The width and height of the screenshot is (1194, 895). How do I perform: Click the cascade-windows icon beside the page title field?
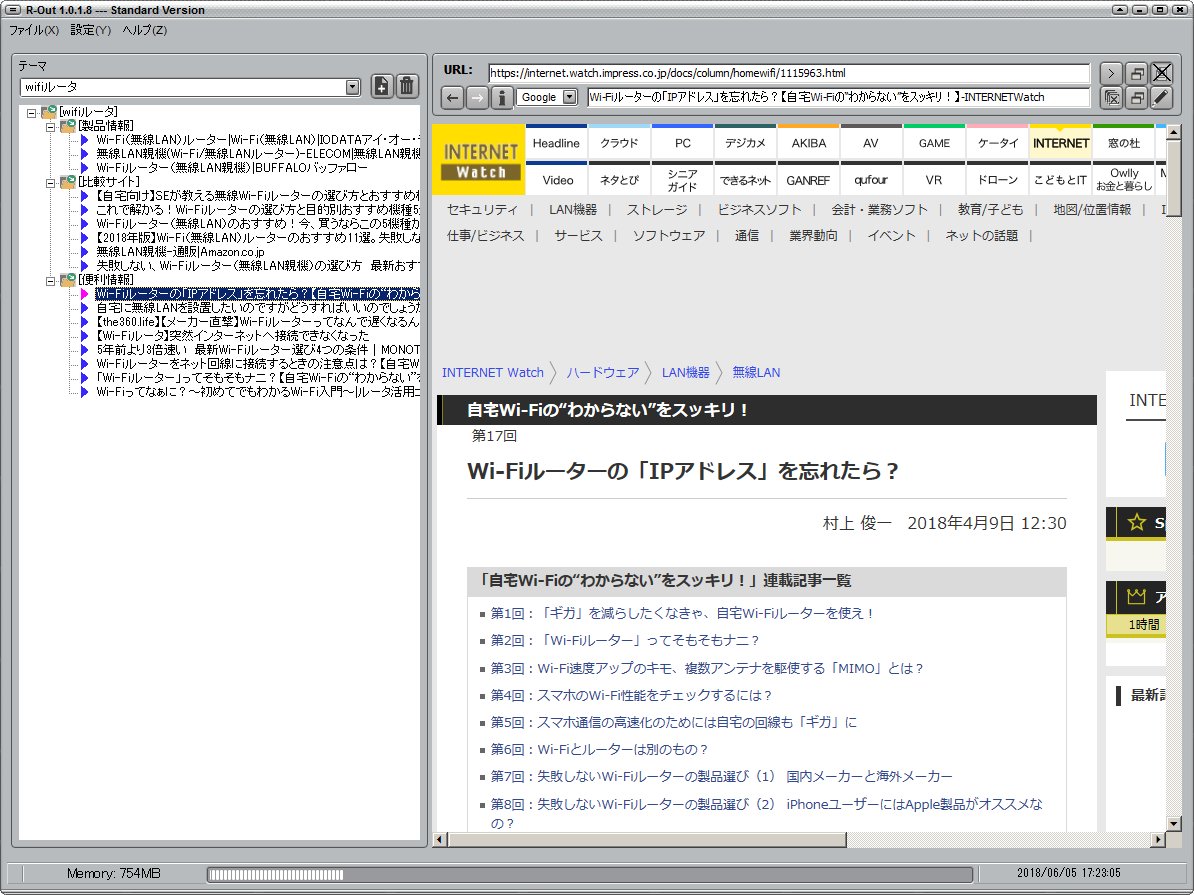coord(1136,97)
